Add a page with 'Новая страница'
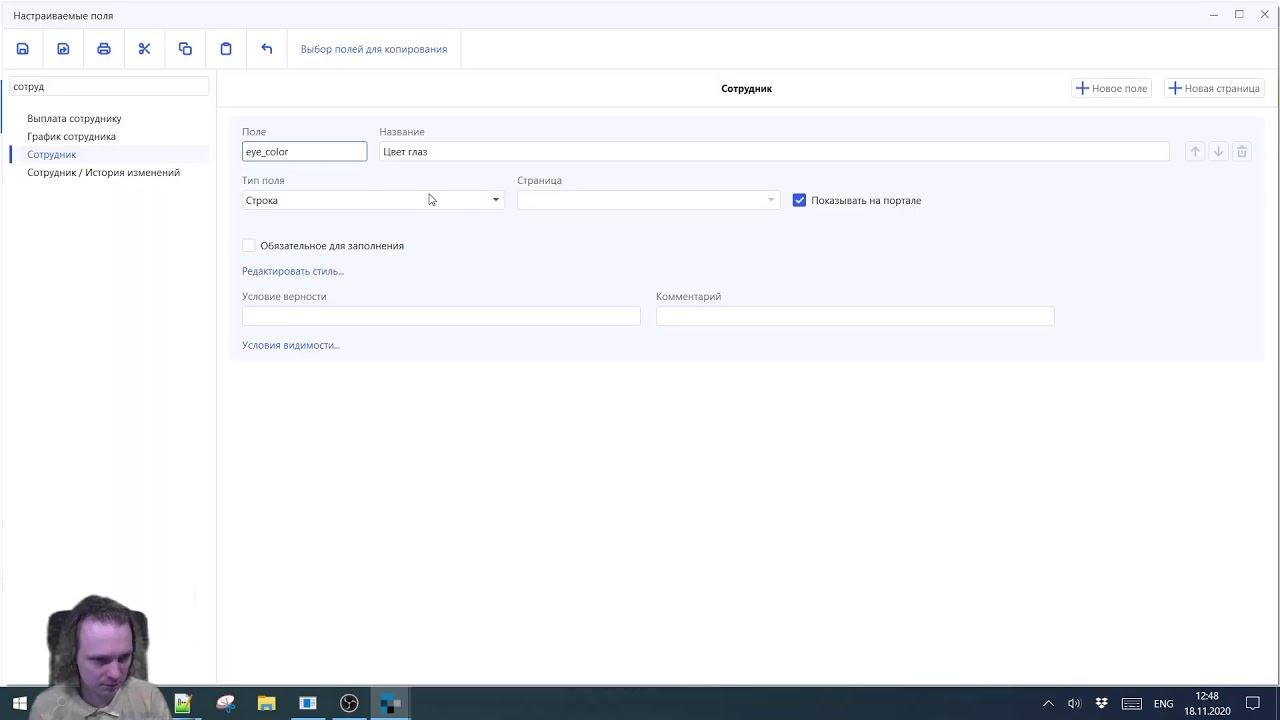Viewport: 1280px width, 720px height. click(x=1214, y=88)
